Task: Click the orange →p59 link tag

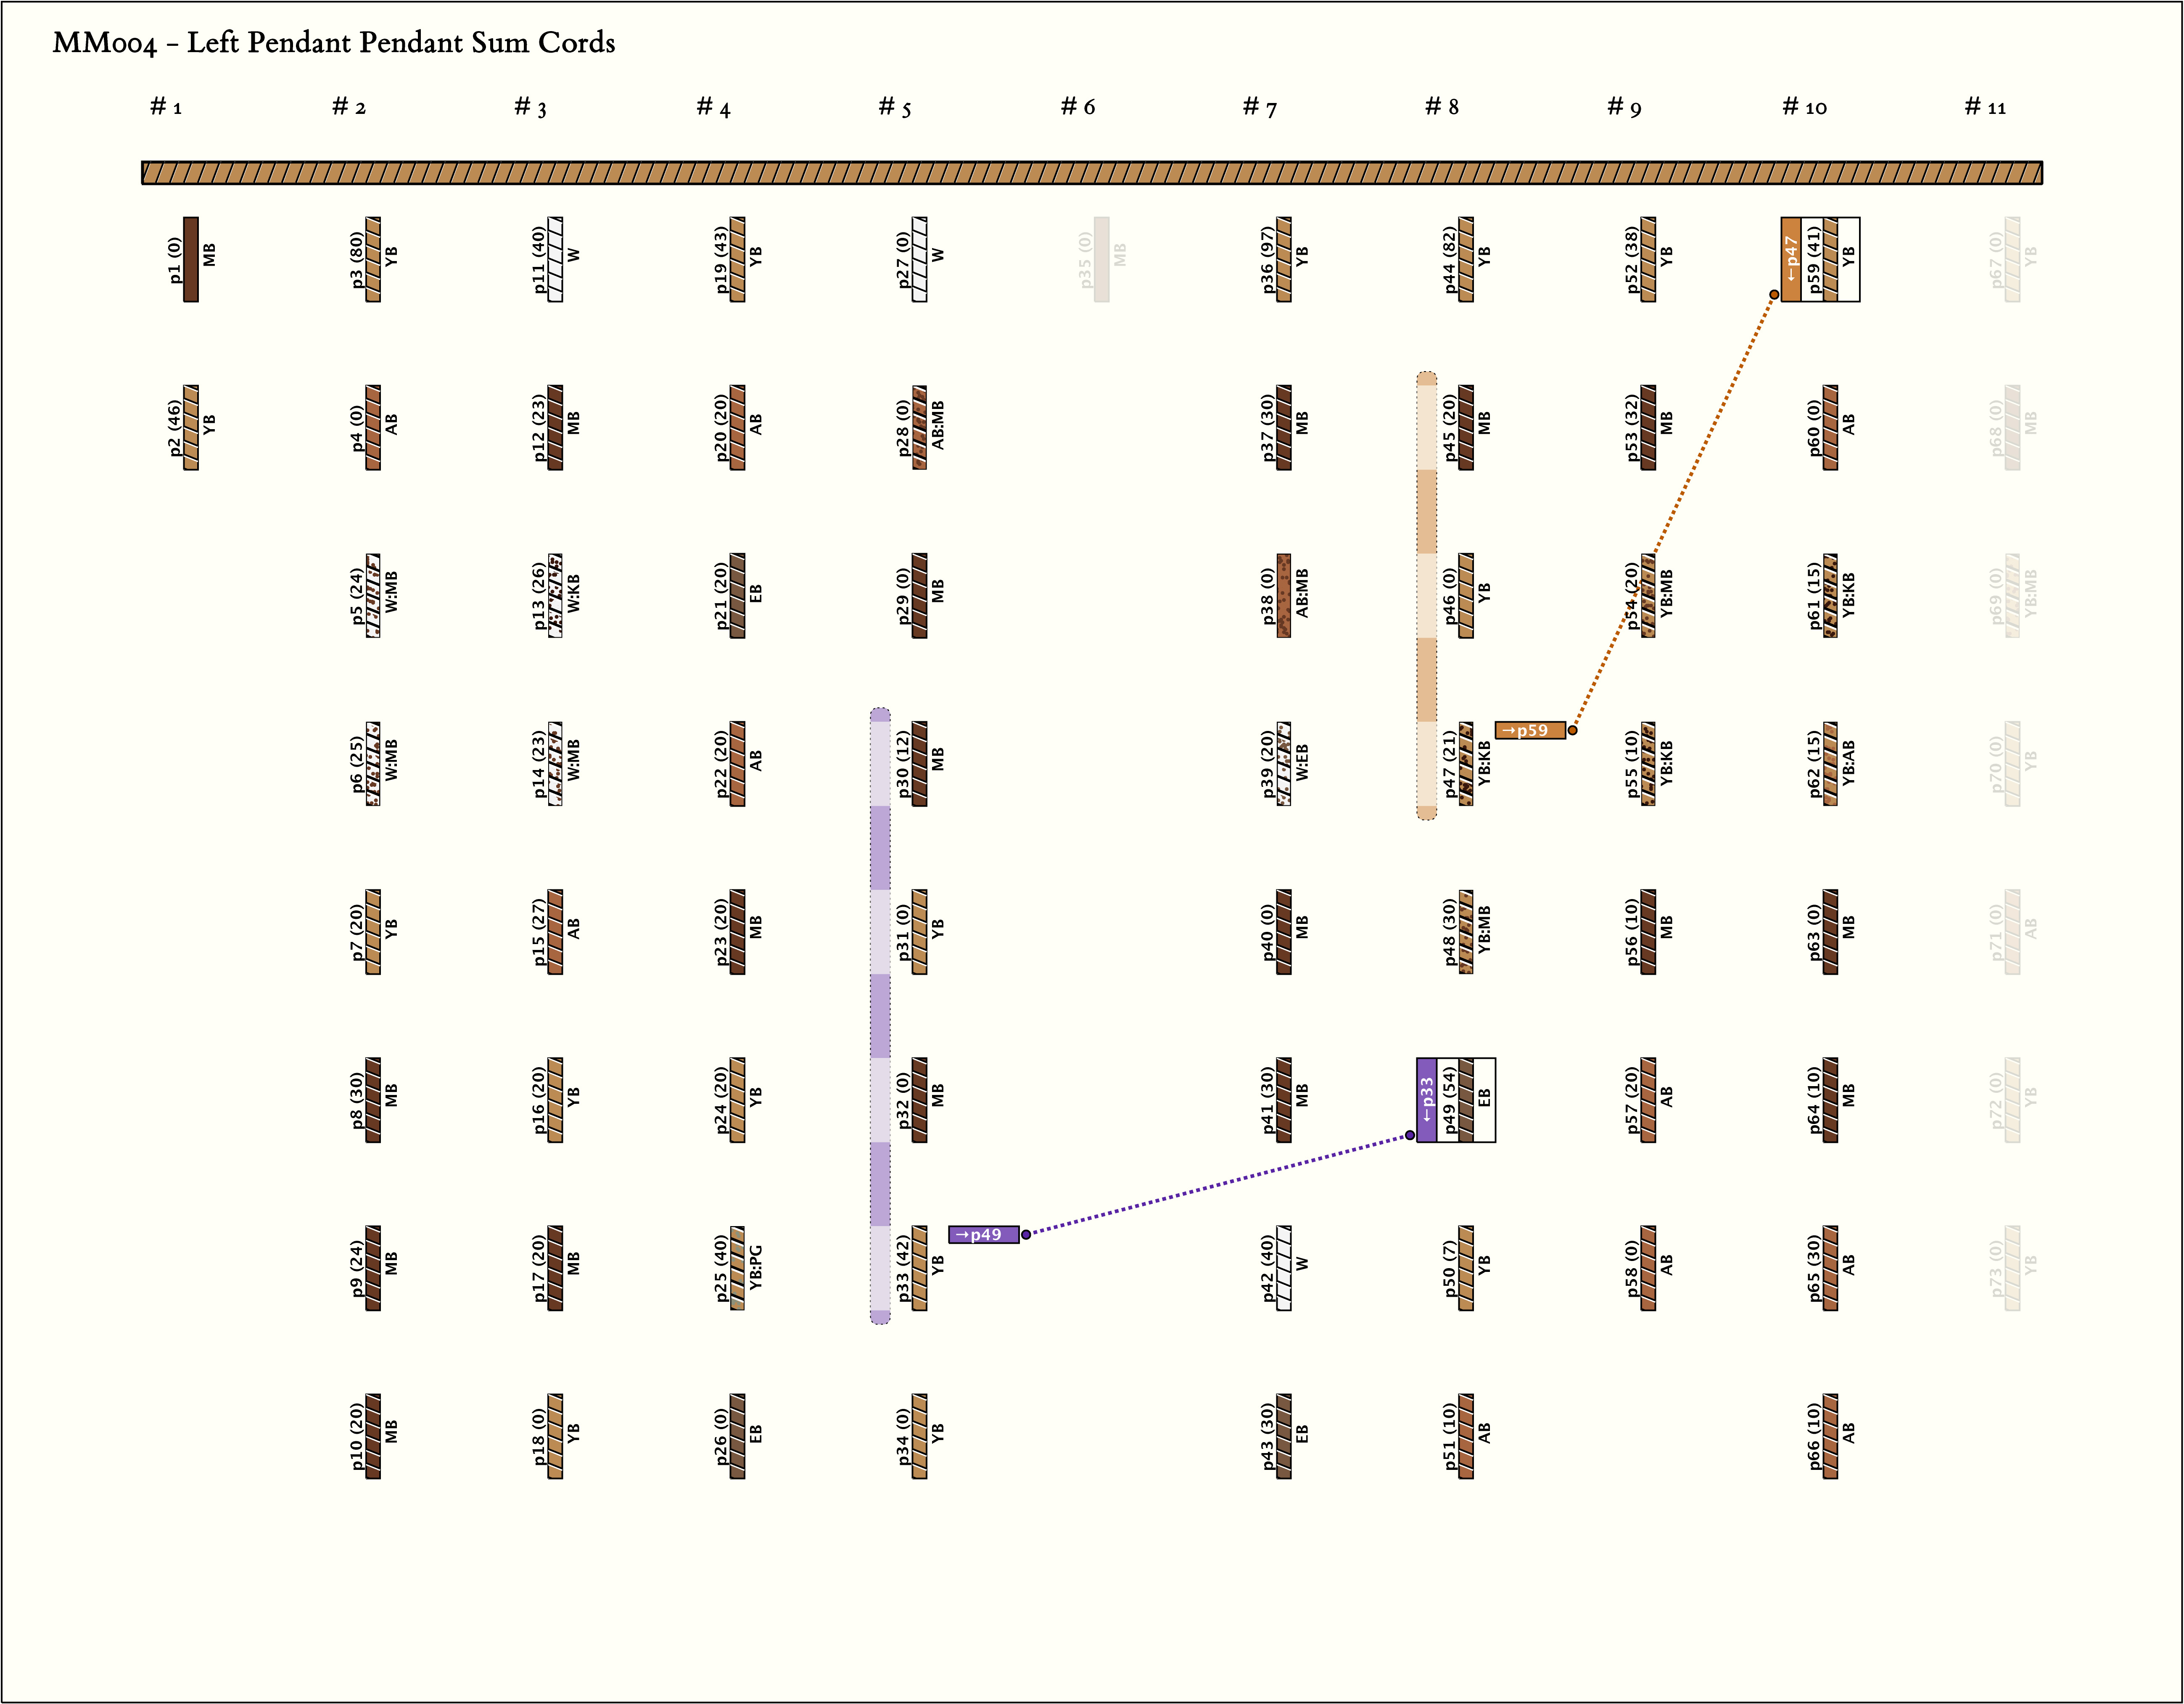Action: pyautogui.click(x=1529, y=730)
